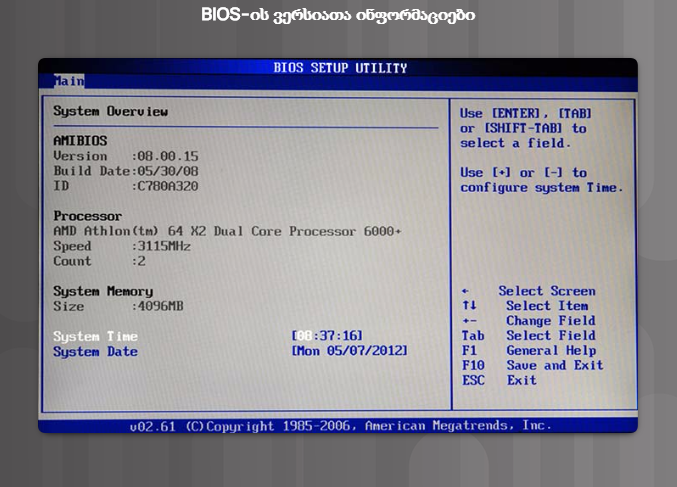Click the System Date label
The width and height of the screenshot is (677, 487).
[95, 352]
